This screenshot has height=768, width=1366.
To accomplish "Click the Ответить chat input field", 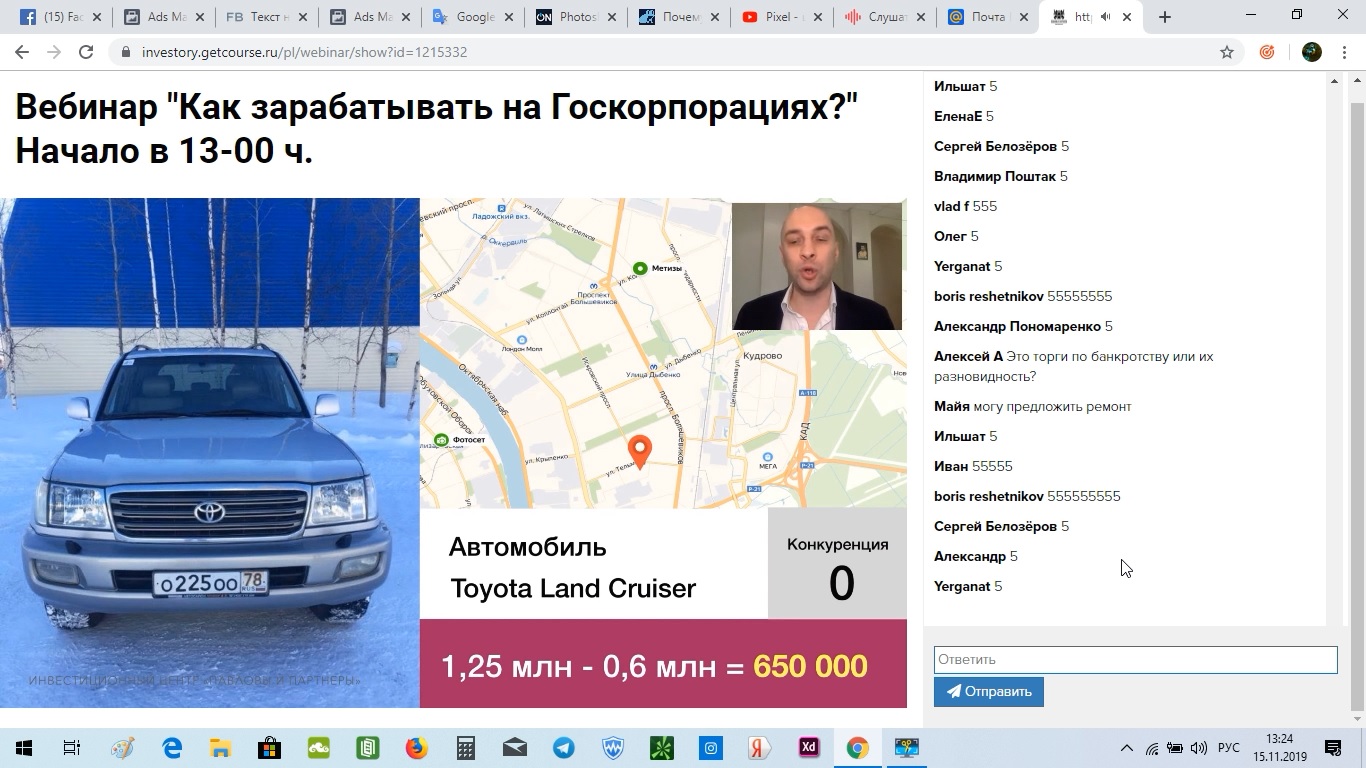I will tap(1135, 659).
